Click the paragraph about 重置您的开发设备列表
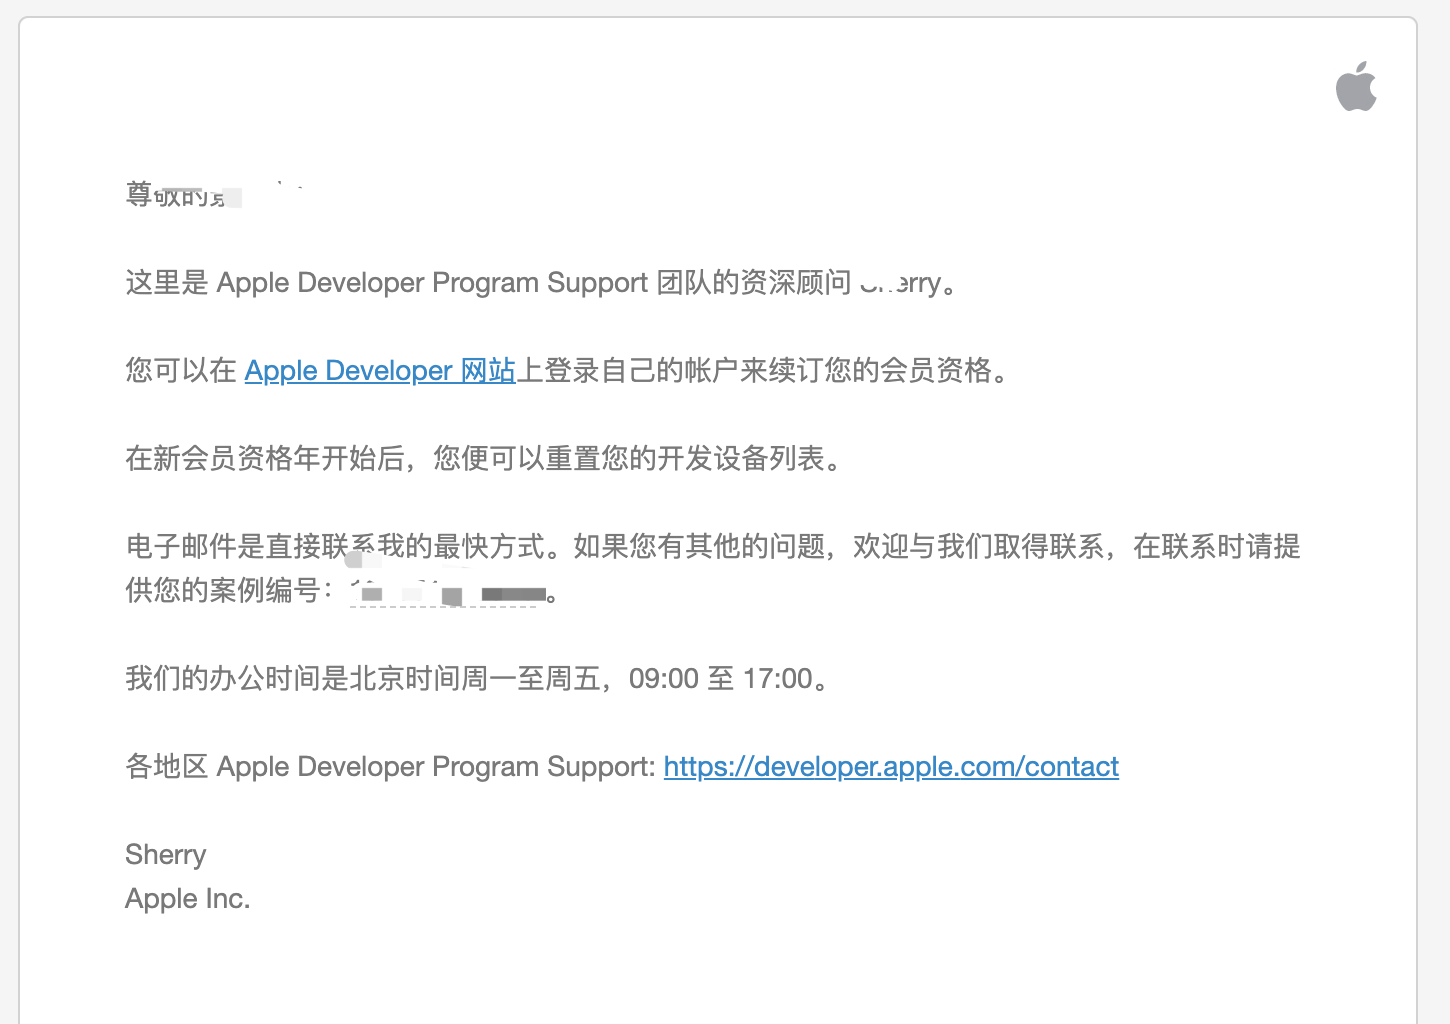Viewport: 1450px width, 1024px height. (483, 460)
